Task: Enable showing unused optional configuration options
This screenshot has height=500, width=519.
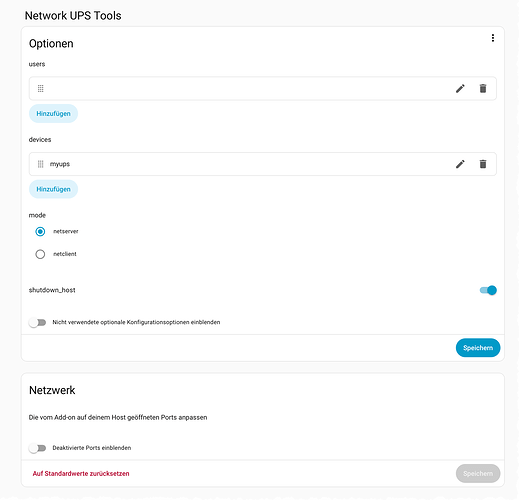Action: coord(37,322)
